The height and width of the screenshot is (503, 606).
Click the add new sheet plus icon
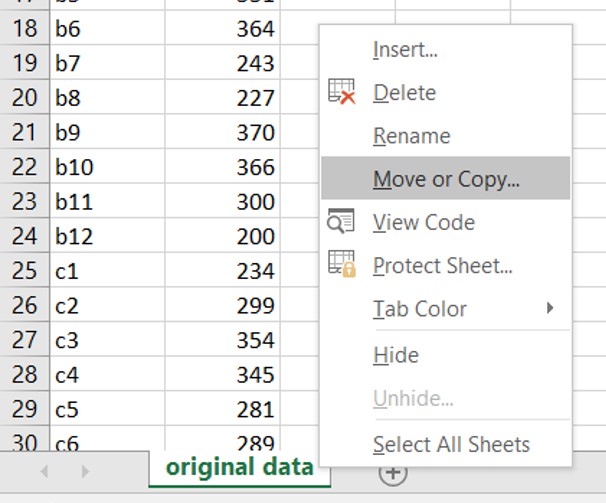tap(393, 472)
